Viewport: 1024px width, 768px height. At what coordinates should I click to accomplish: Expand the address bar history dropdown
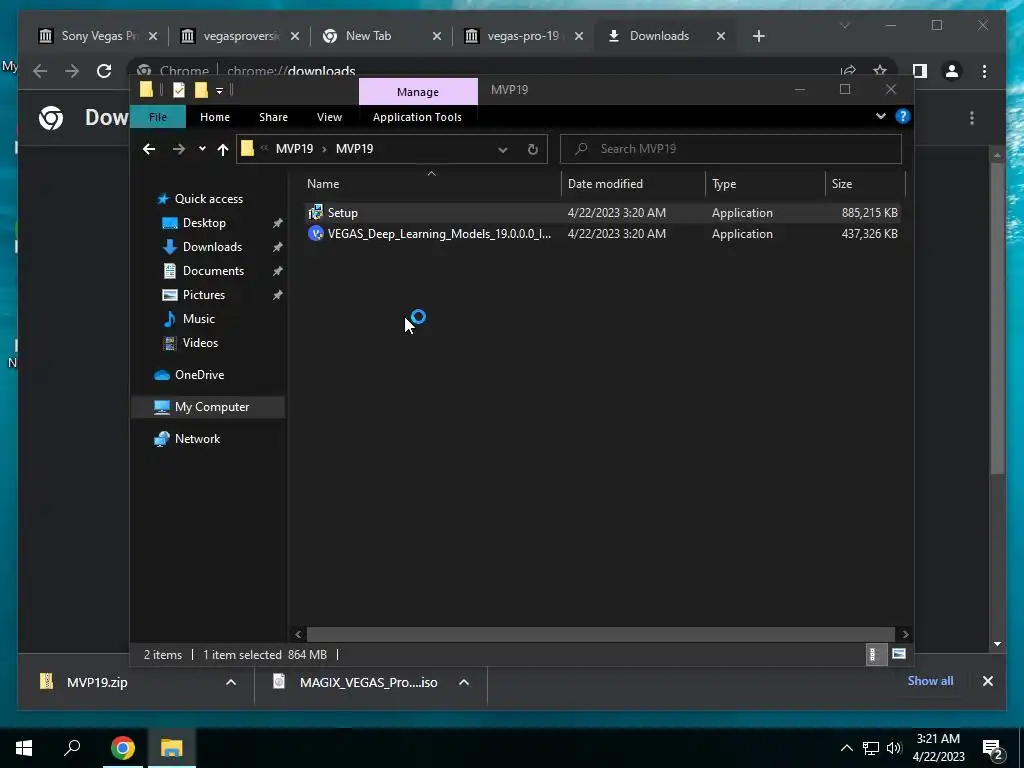[x=503, y=150]
